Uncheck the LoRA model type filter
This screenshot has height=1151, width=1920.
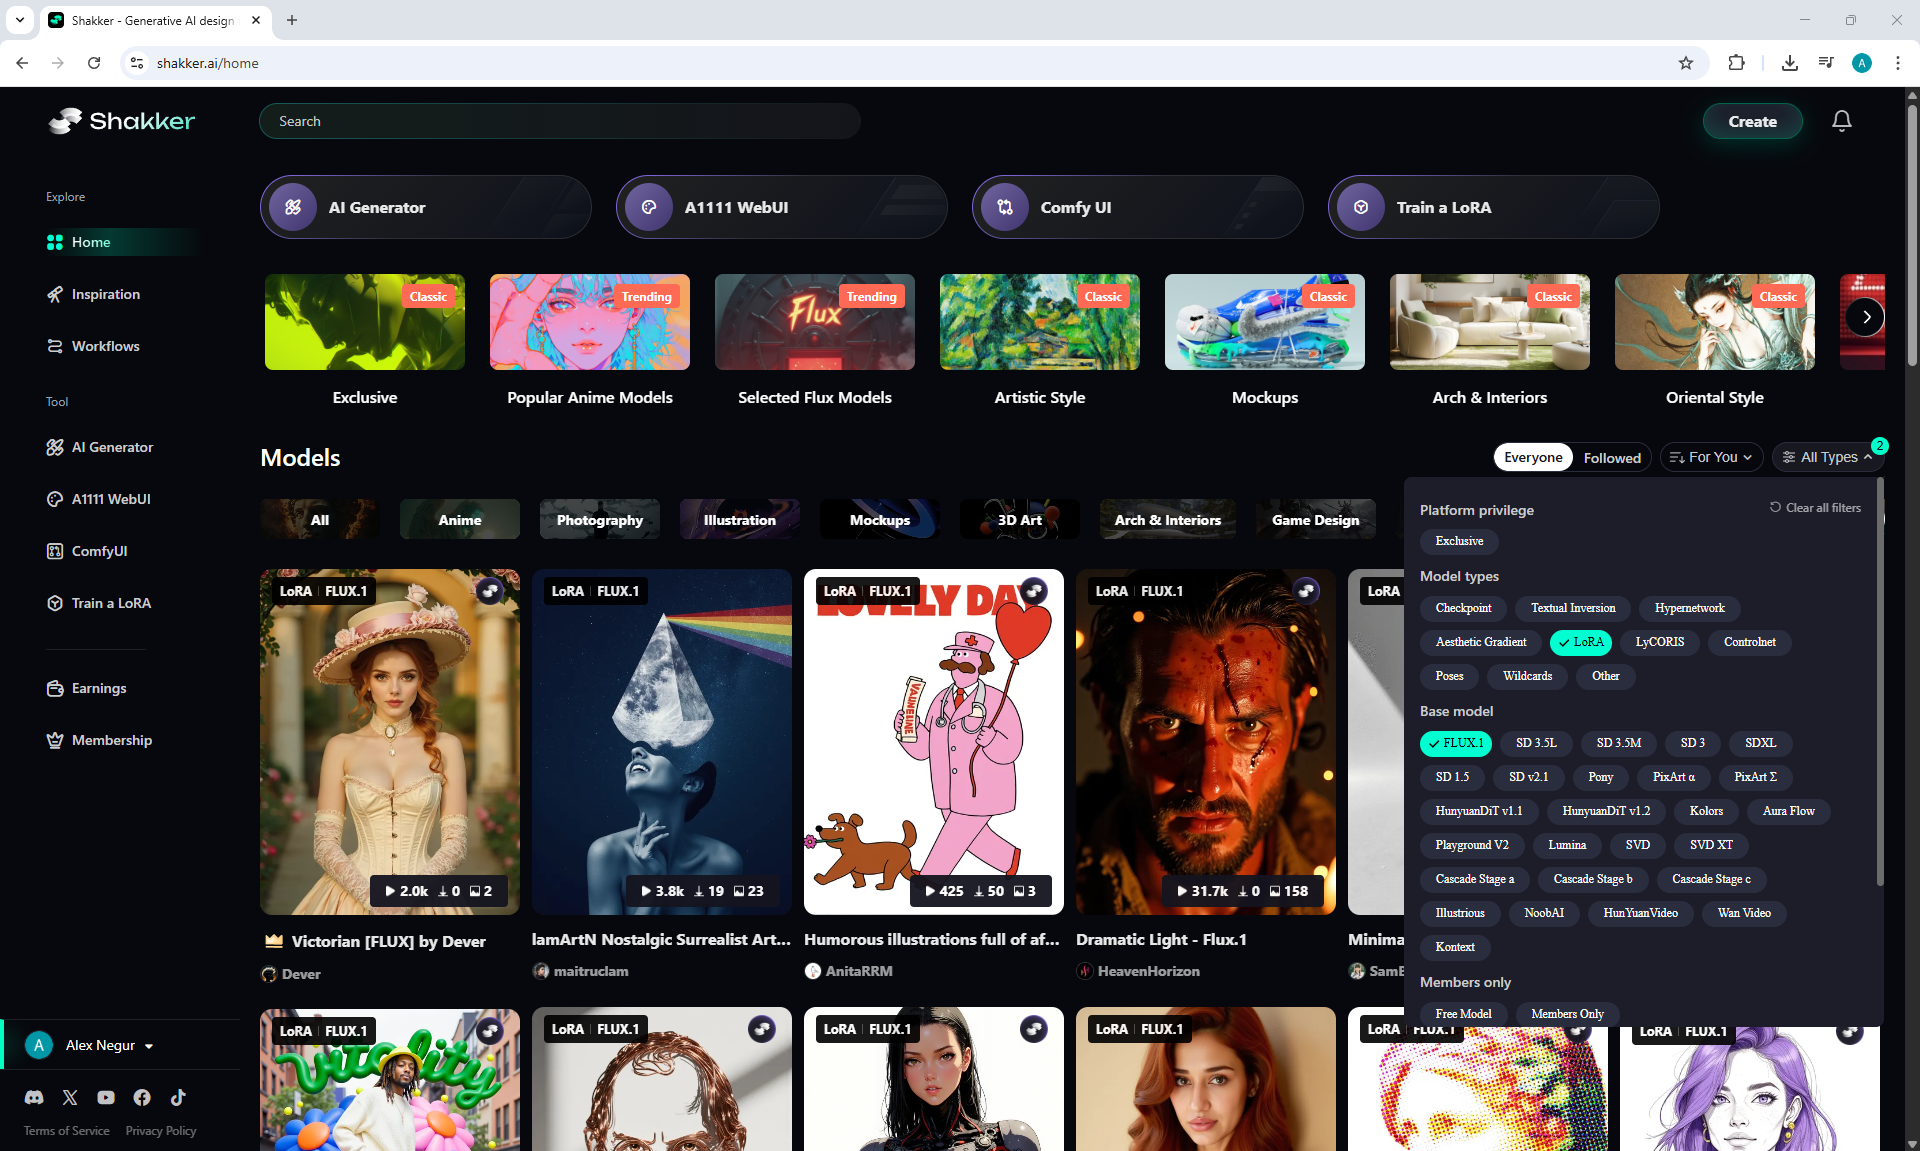1580,642
